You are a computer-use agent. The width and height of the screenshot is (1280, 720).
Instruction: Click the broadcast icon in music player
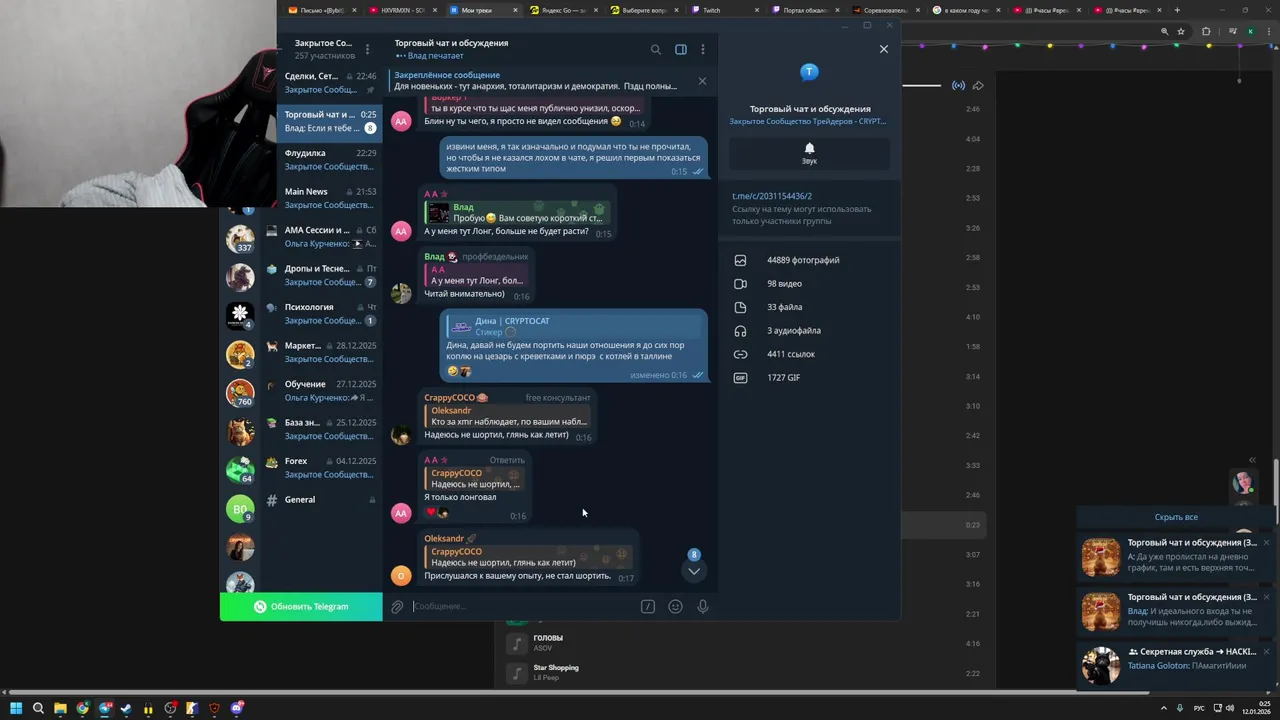coord(958,85)
